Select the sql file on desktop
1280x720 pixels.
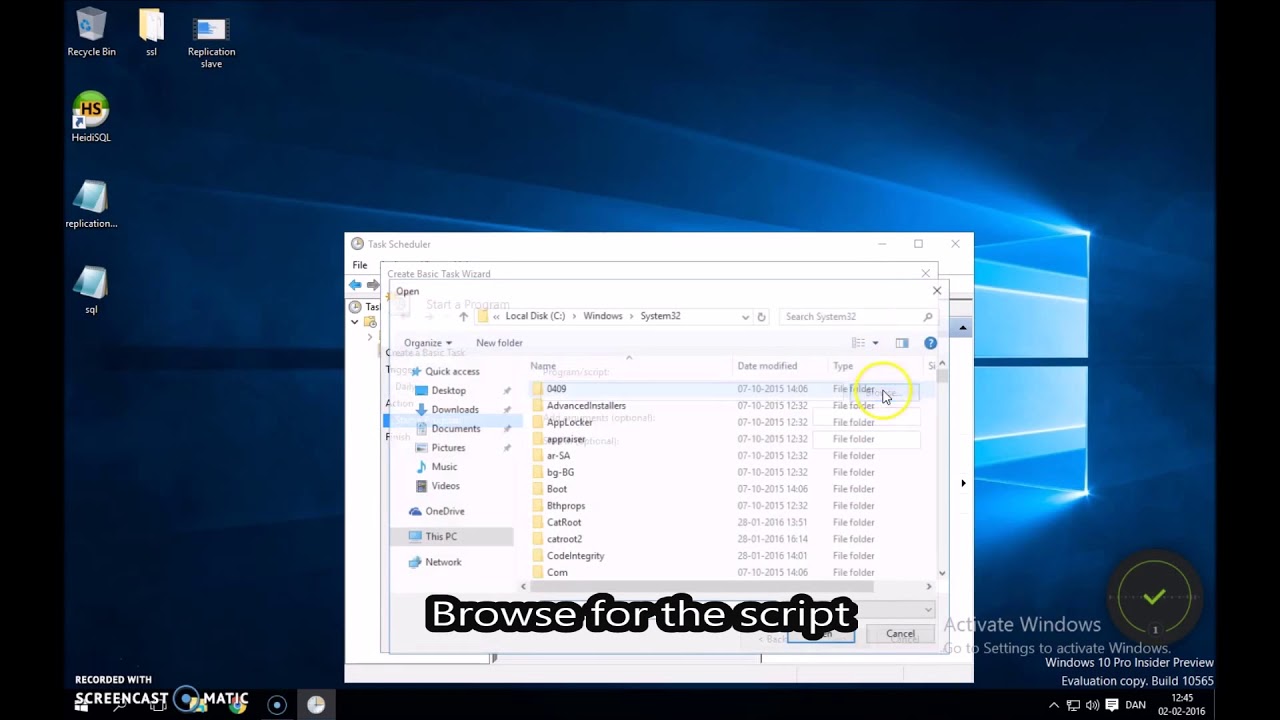coord(91,290)
